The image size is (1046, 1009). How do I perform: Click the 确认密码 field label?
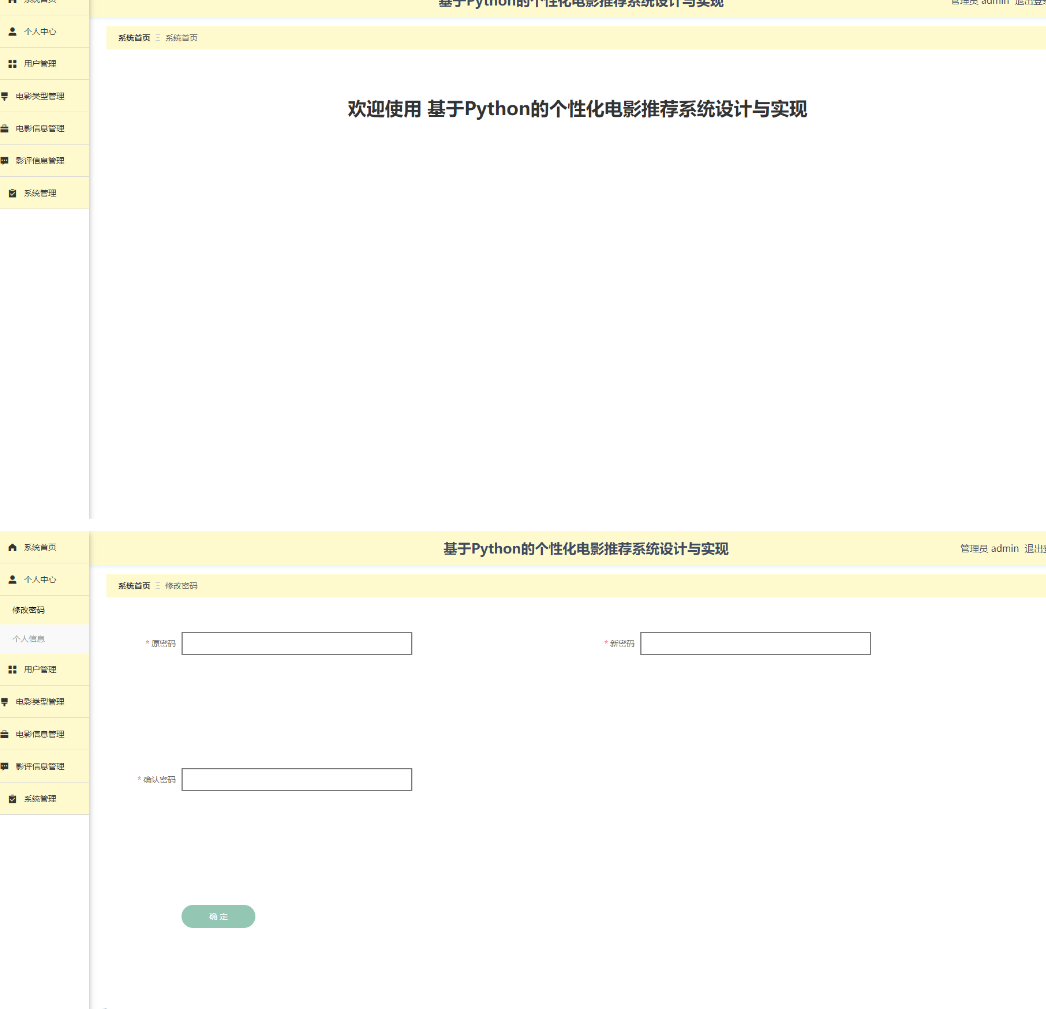pyautogui.click(x=159, y=780)
